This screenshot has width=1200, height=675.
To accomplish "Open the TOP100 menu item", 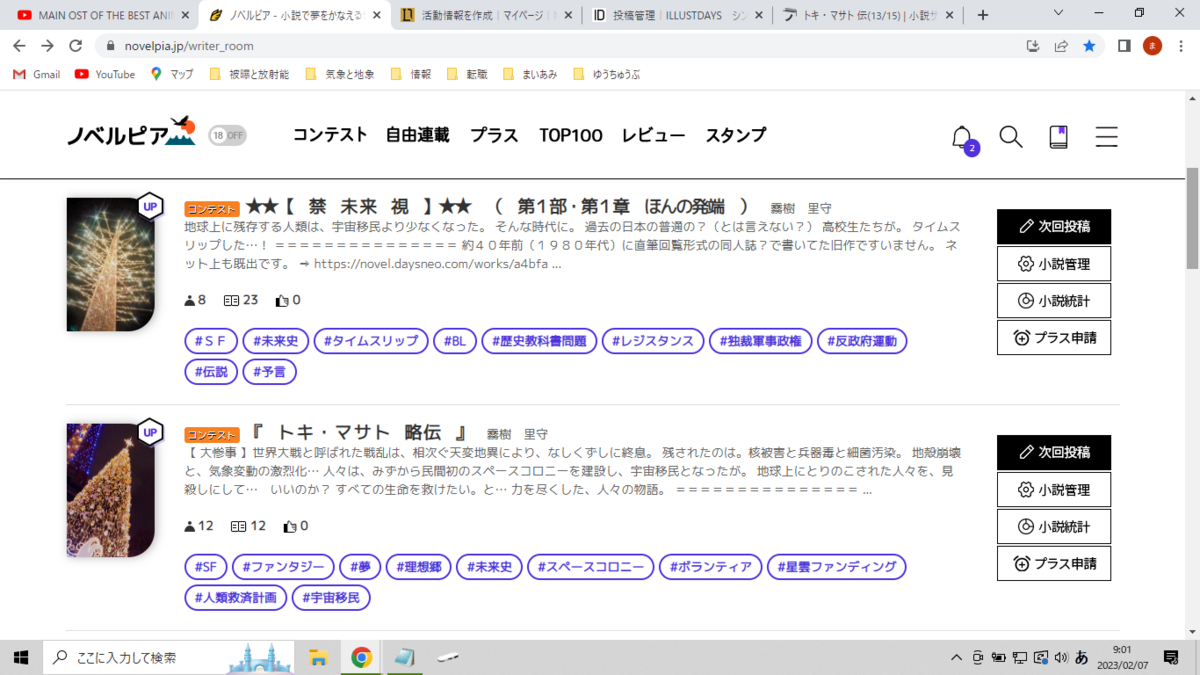I will coord(571,135).
